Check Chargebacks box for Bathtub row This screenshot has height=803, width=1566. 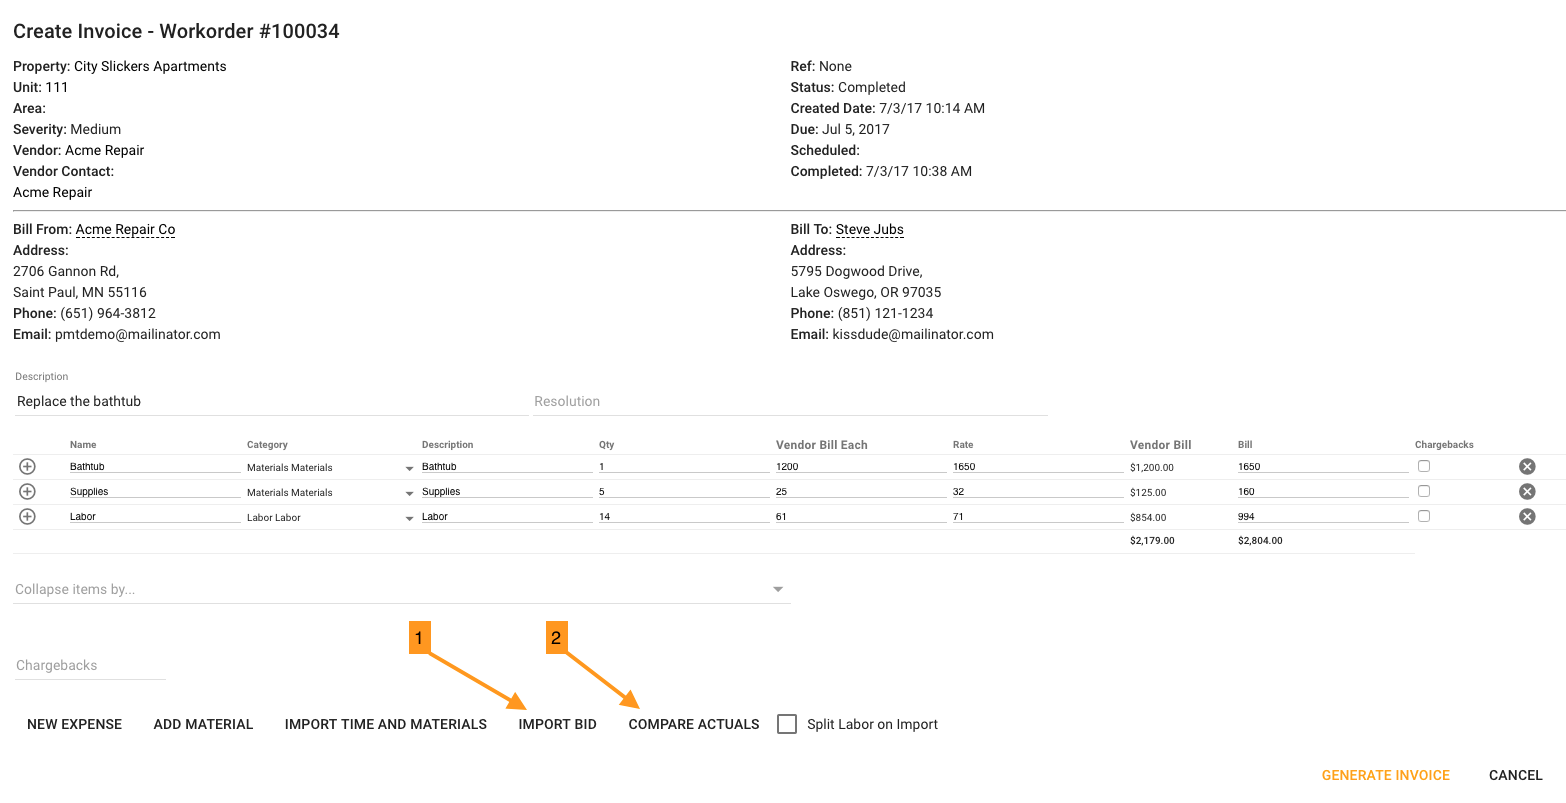(x=1424, y=466)
